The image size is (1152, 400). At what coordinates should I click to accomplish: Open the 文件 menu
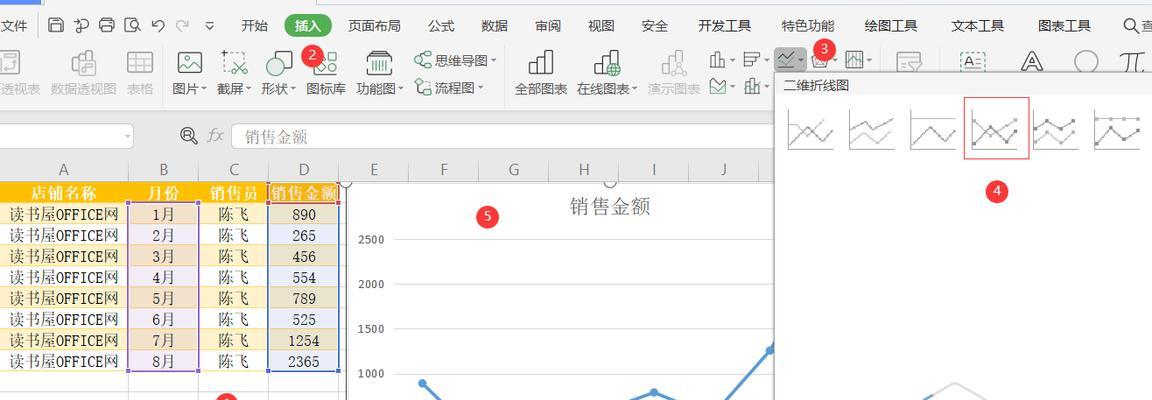coord(14,26)
